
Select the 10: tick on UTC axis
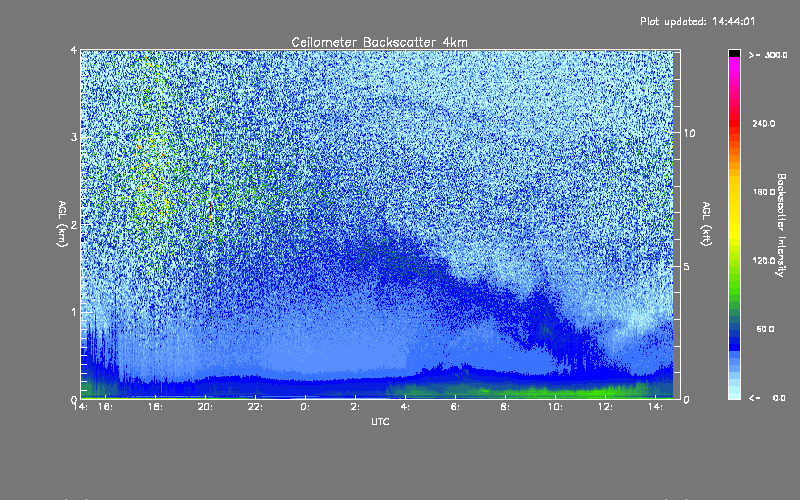click(555, 407)
